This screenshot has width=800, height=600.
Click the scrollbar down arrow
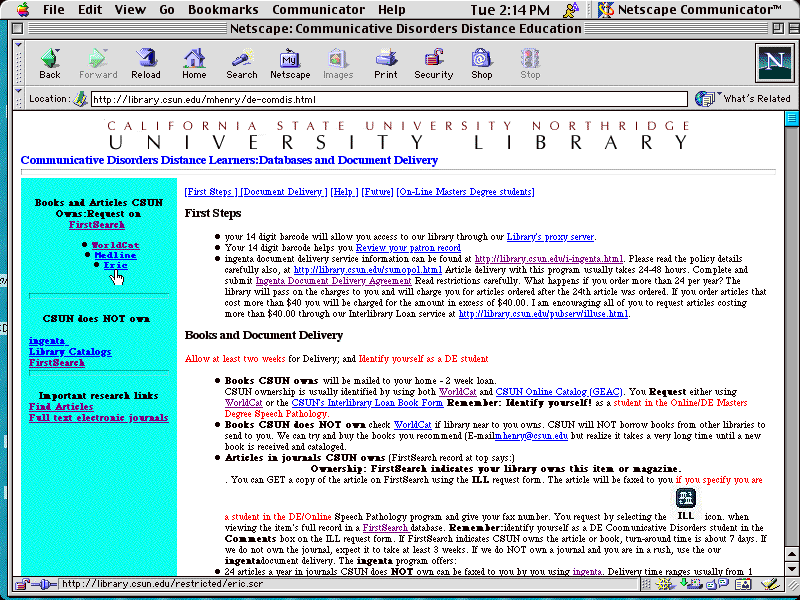(791, 568)
